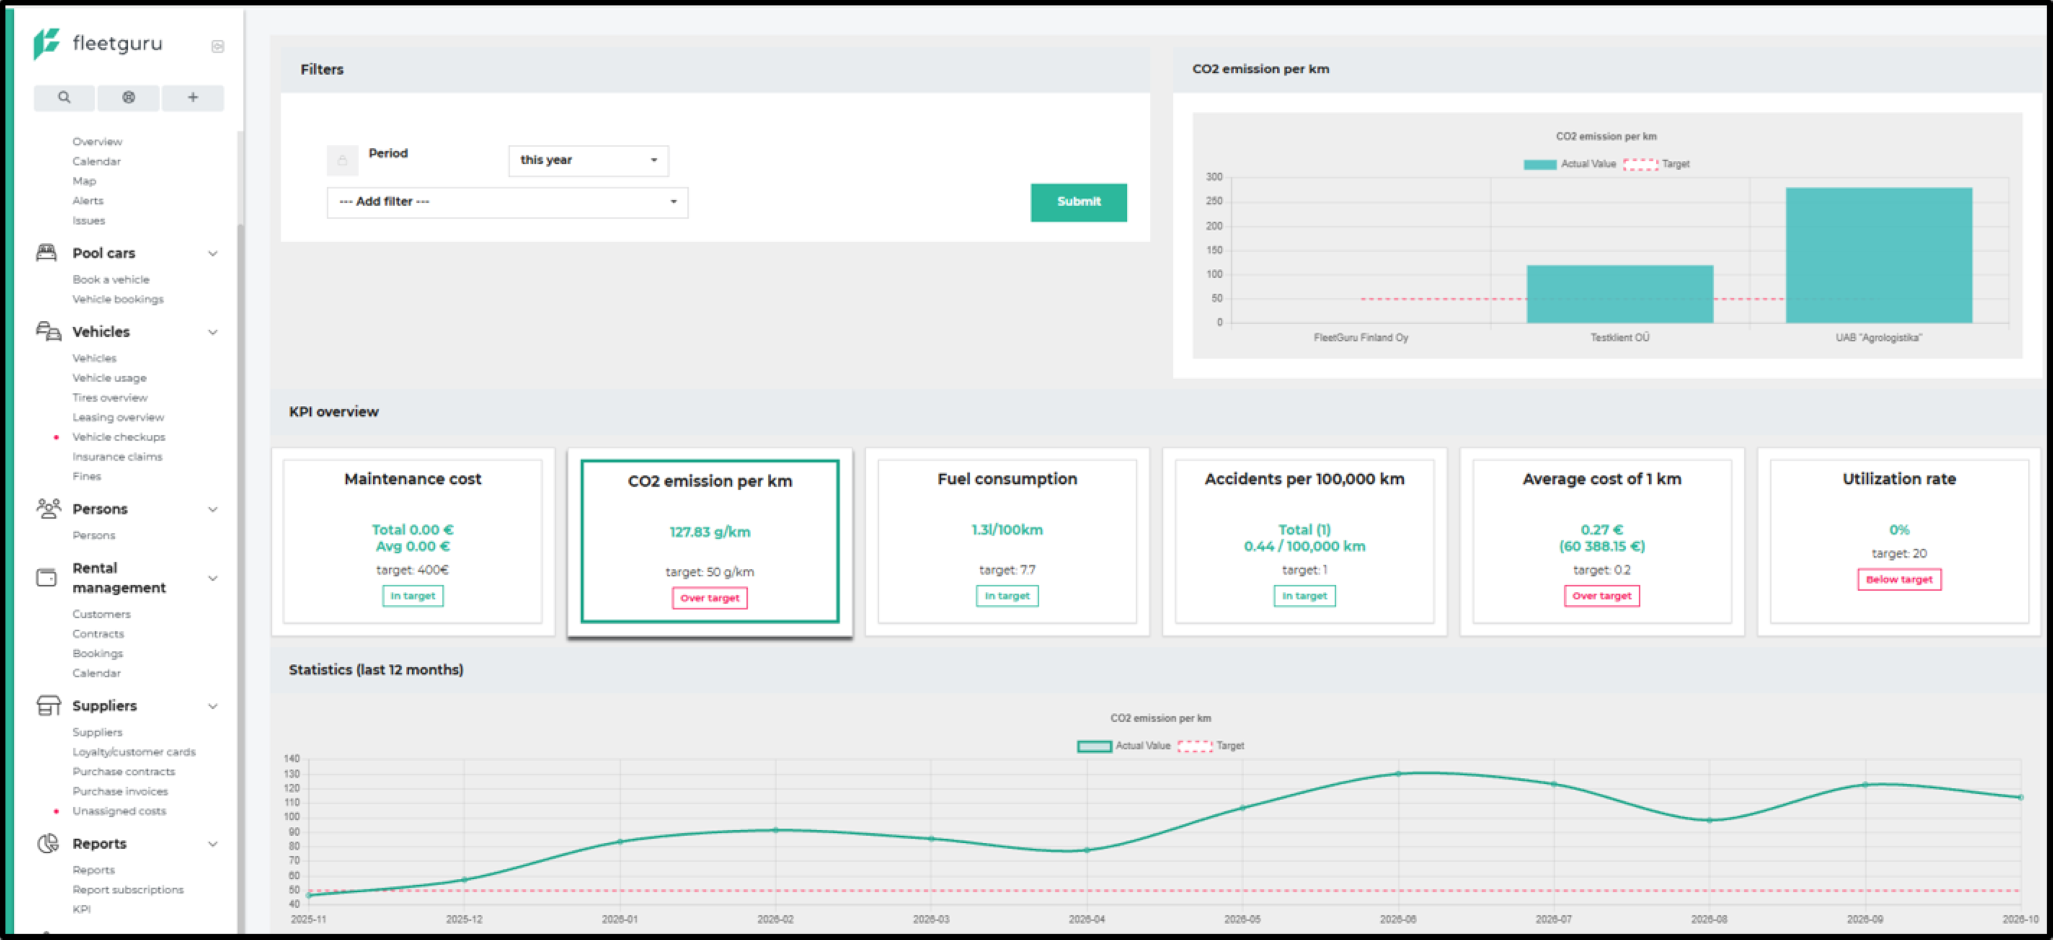Go to Map in the sidebar
The image size is (2053, 940).
84,181
